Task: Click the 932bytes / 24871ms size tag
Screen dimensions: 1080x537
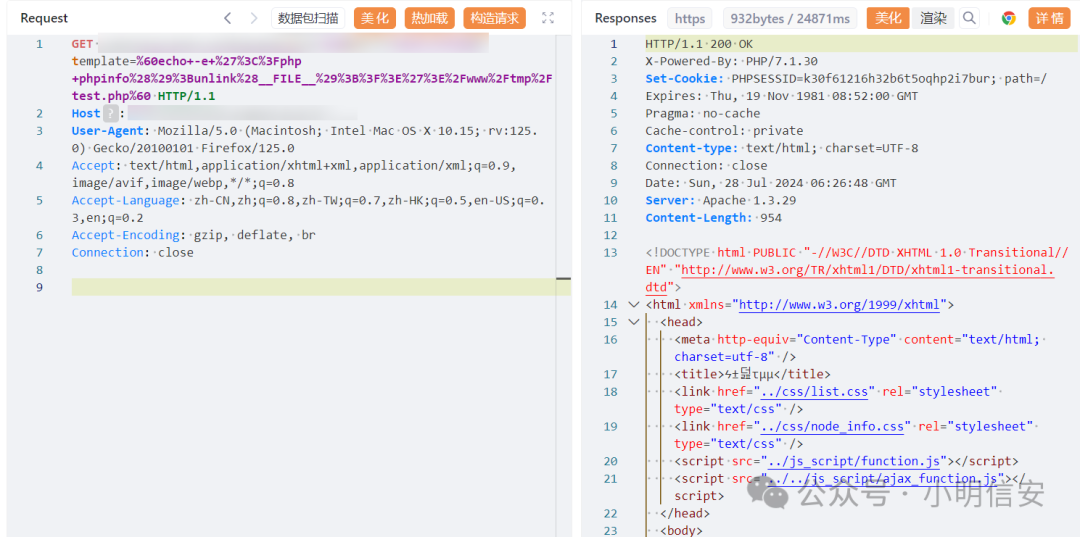Action: [x=789, y=19]
